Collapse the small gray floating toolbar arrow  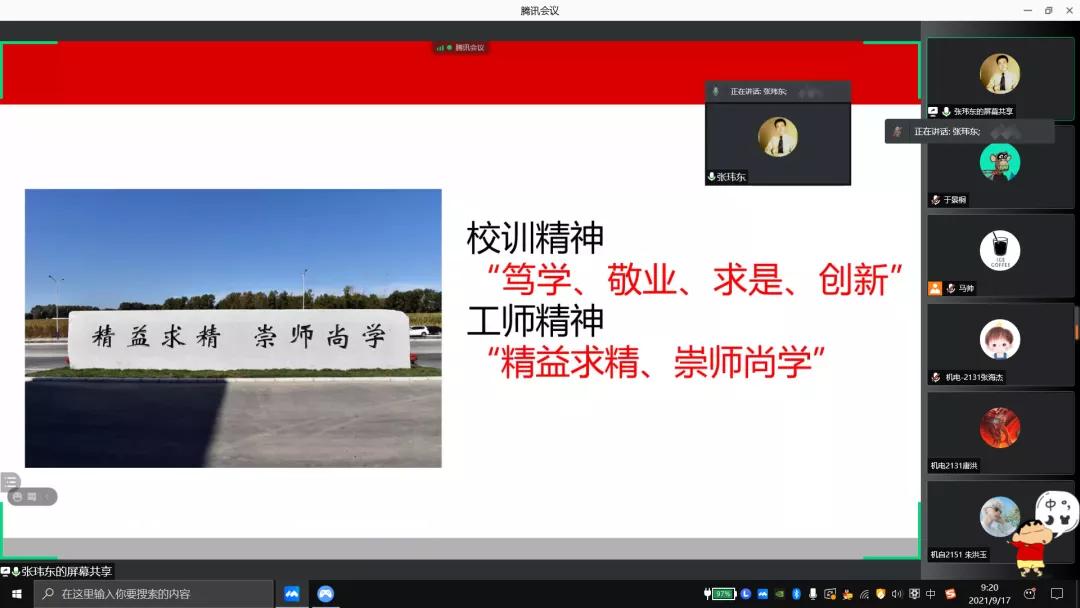pos(46,497)
